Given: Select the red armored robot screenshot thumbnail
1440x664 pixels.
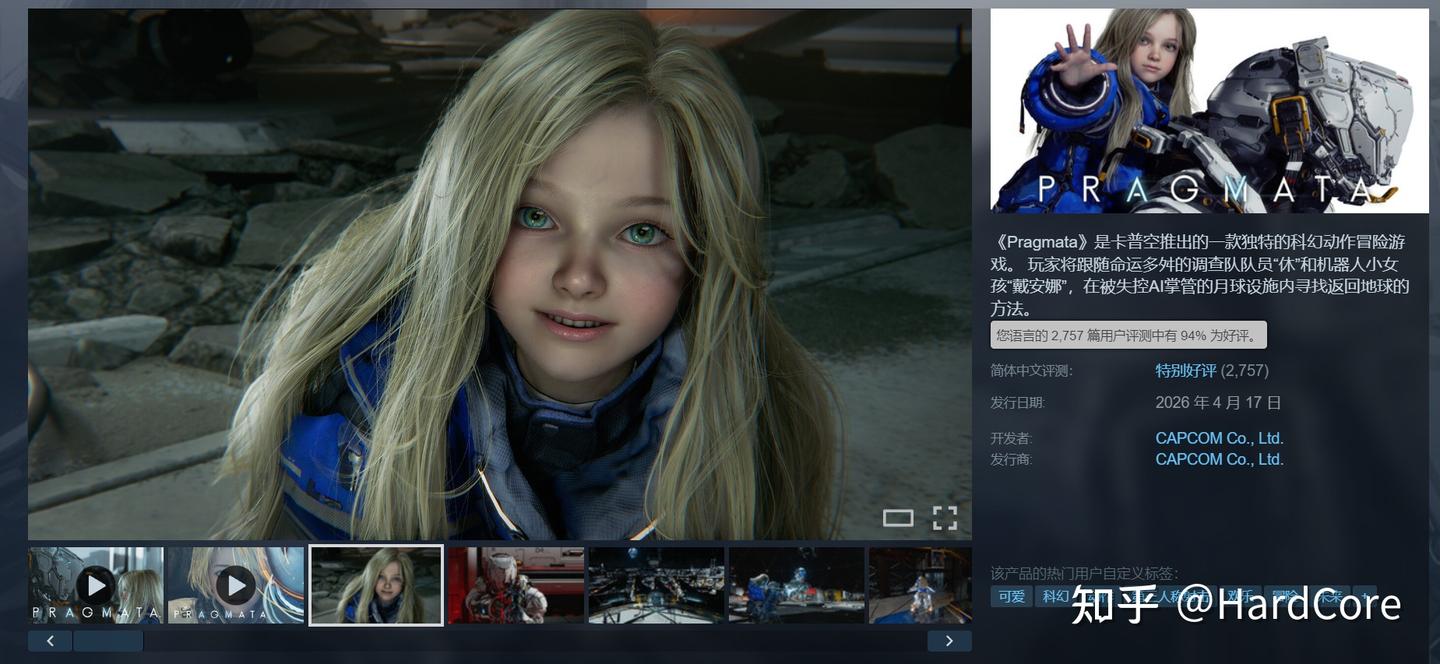Looking at the screenshot, I should tap(516, 585).
